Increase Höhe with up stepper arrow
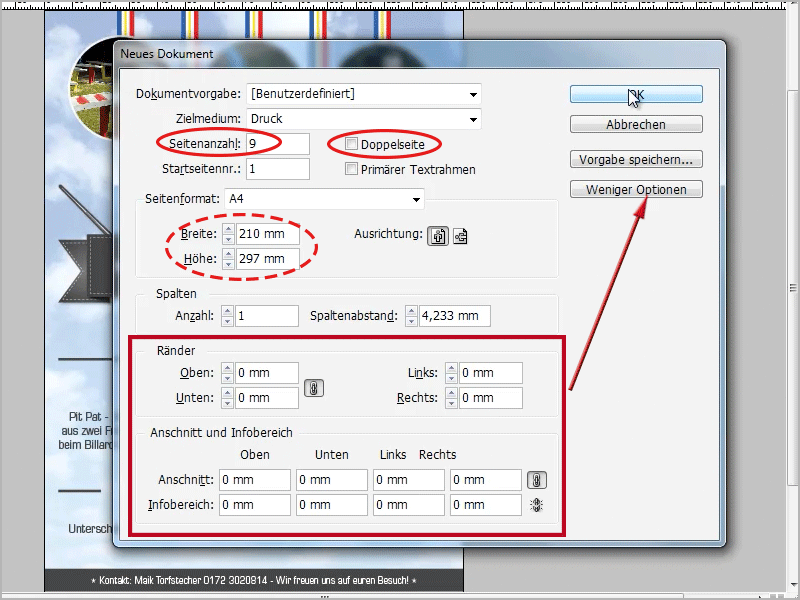 pos(228,254)
